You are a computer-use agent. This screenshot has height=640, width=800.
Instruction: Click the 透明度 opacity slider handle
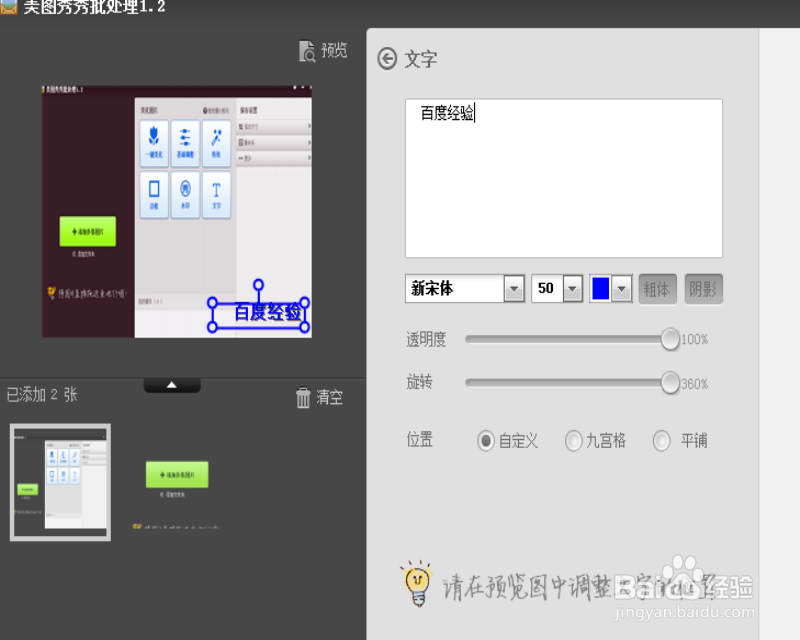tap(670, 339)
